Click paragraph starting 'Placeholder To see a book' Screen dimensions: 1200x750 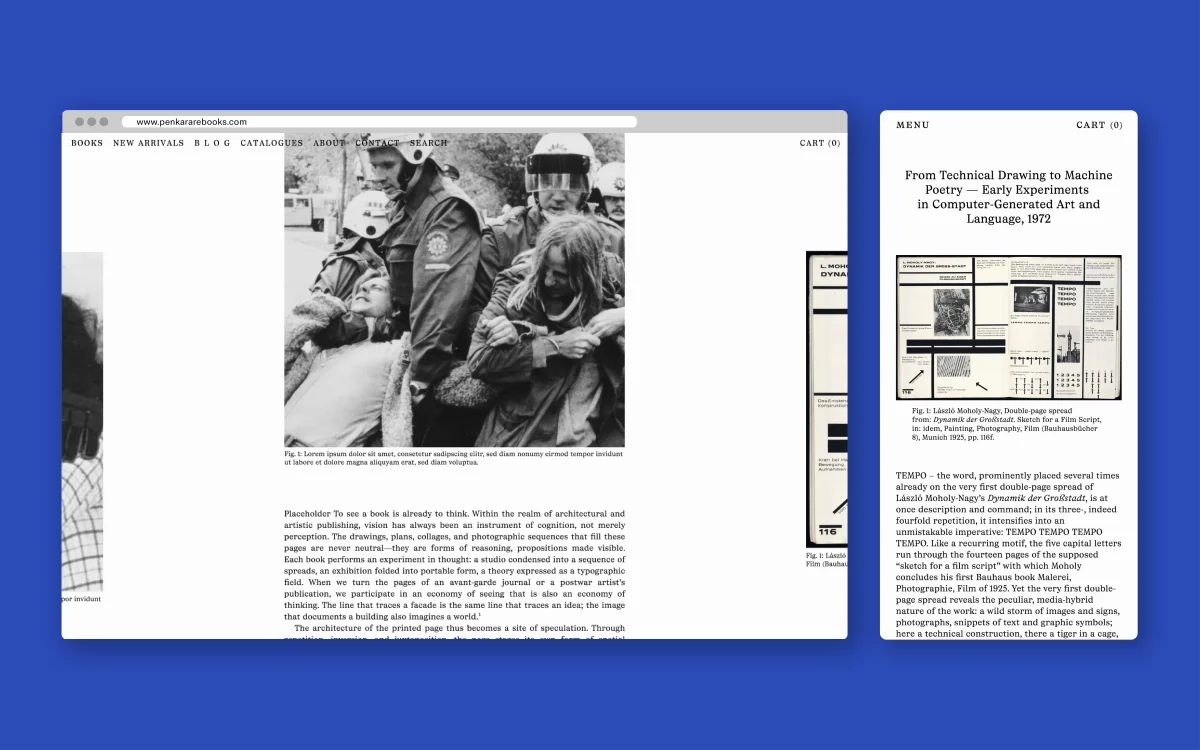click(454, 565)
